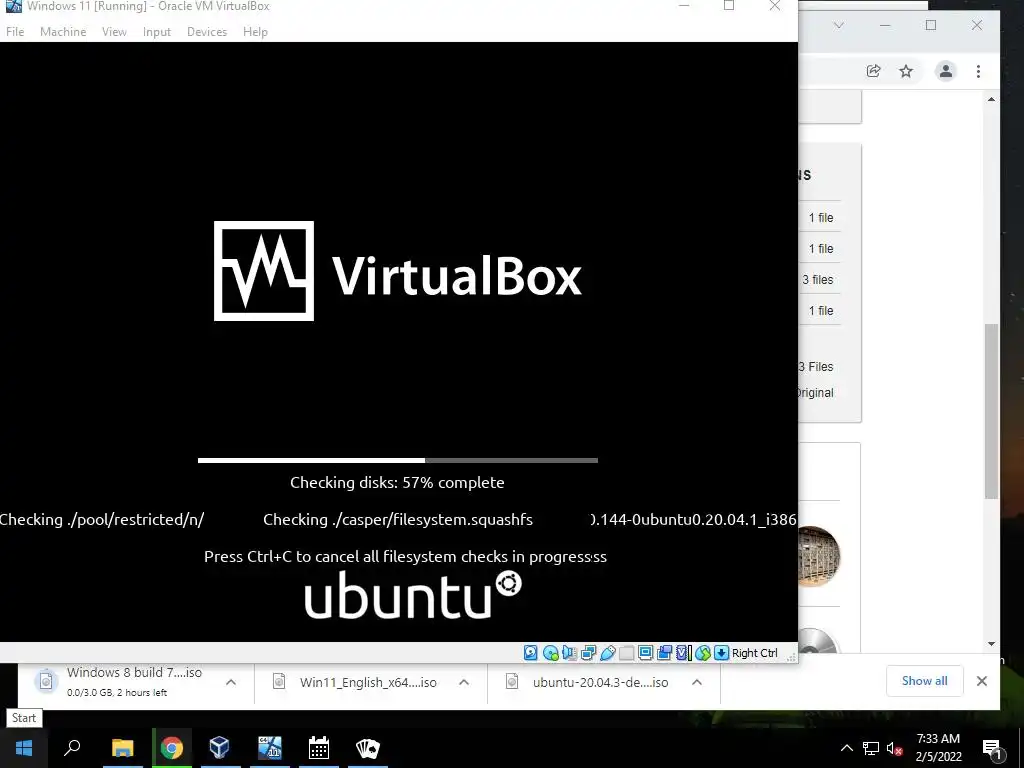Image resolution: width=1024 pixels, height=768 pixels.
Task: Click the muted volume tray icon
Action: [x=894, y=748]
